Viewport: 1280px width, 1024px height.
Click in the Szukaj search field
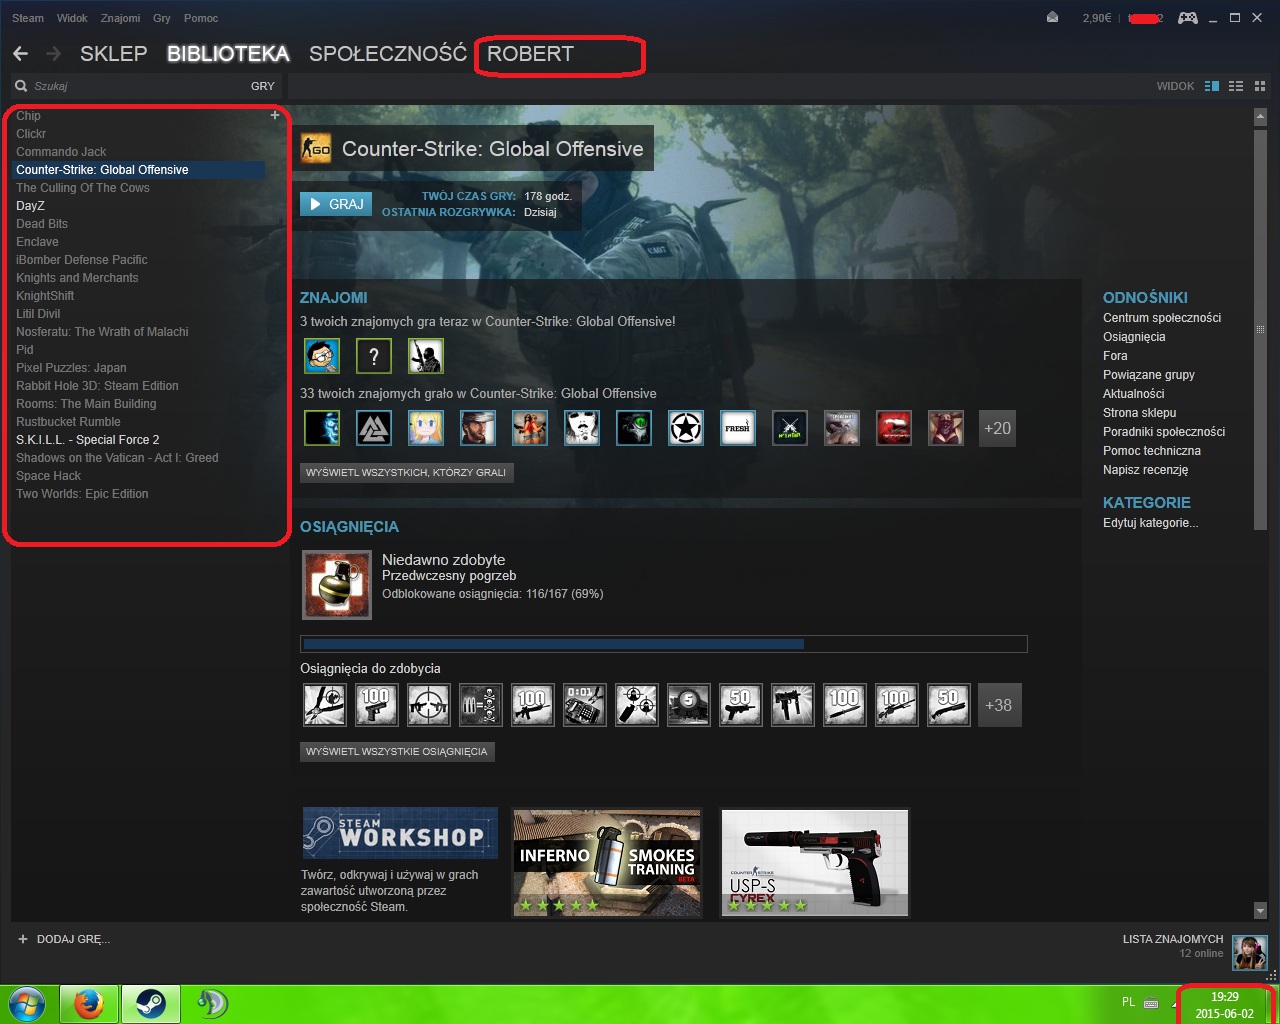click(130, 86)
